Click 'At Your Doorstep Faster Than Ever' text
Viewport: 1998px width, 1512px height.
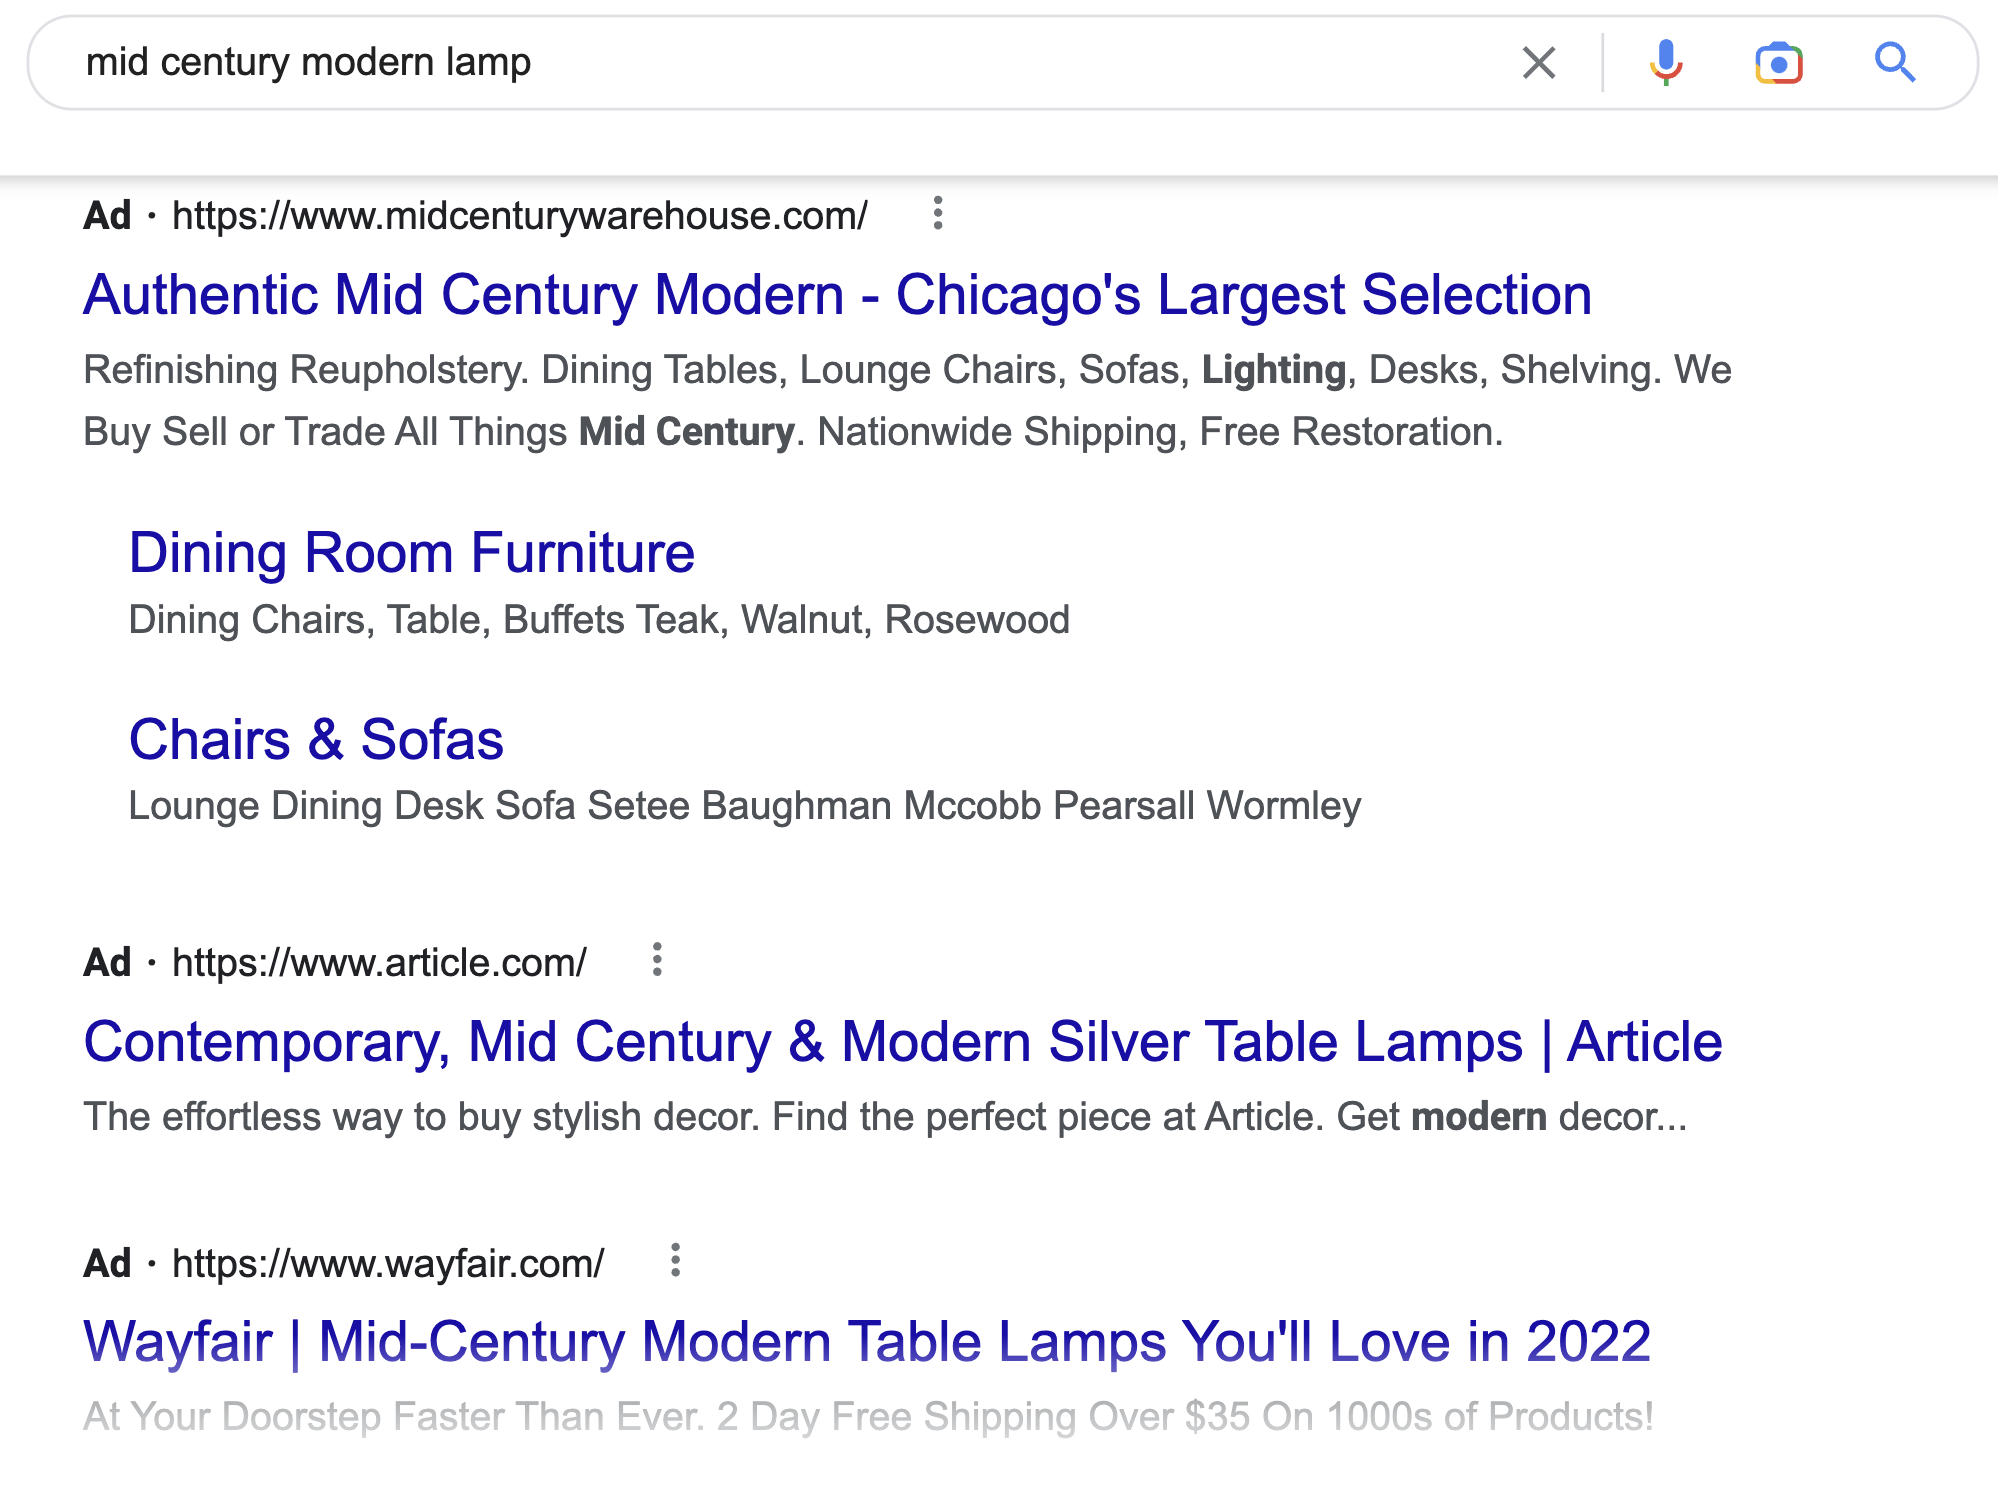coord(868,1417)
